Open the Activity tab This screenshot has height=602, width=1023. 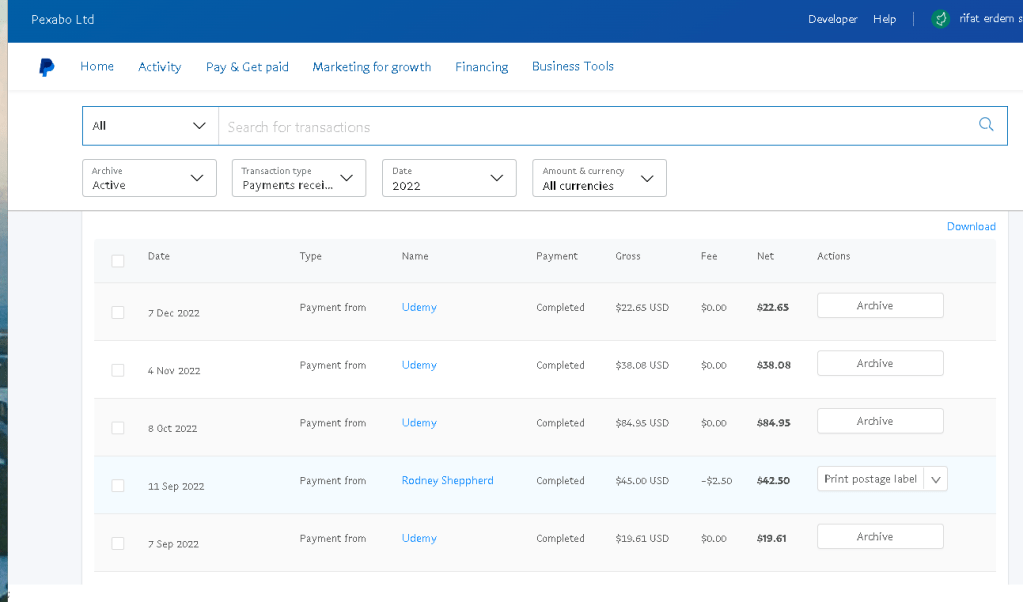(x=160, y=67)
